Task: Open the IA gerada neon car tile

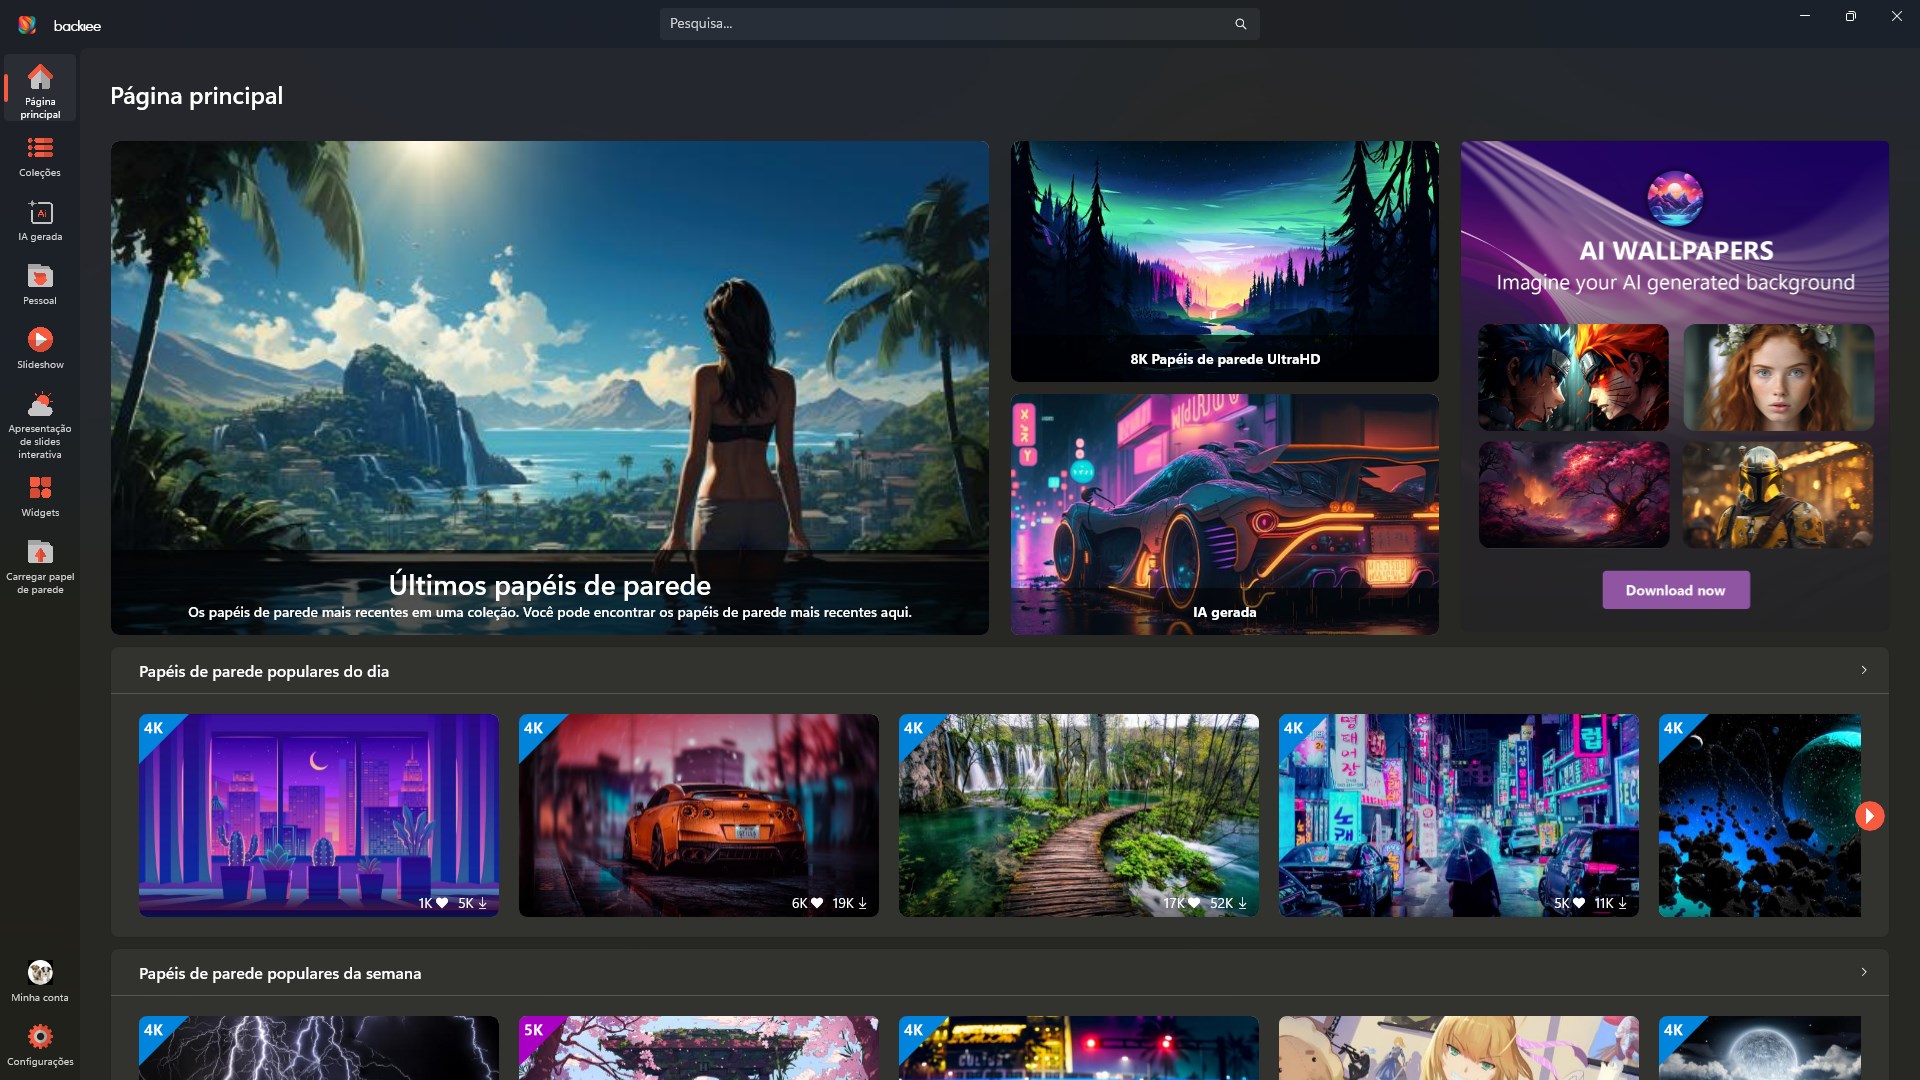Action: (x=1224, y=514)
